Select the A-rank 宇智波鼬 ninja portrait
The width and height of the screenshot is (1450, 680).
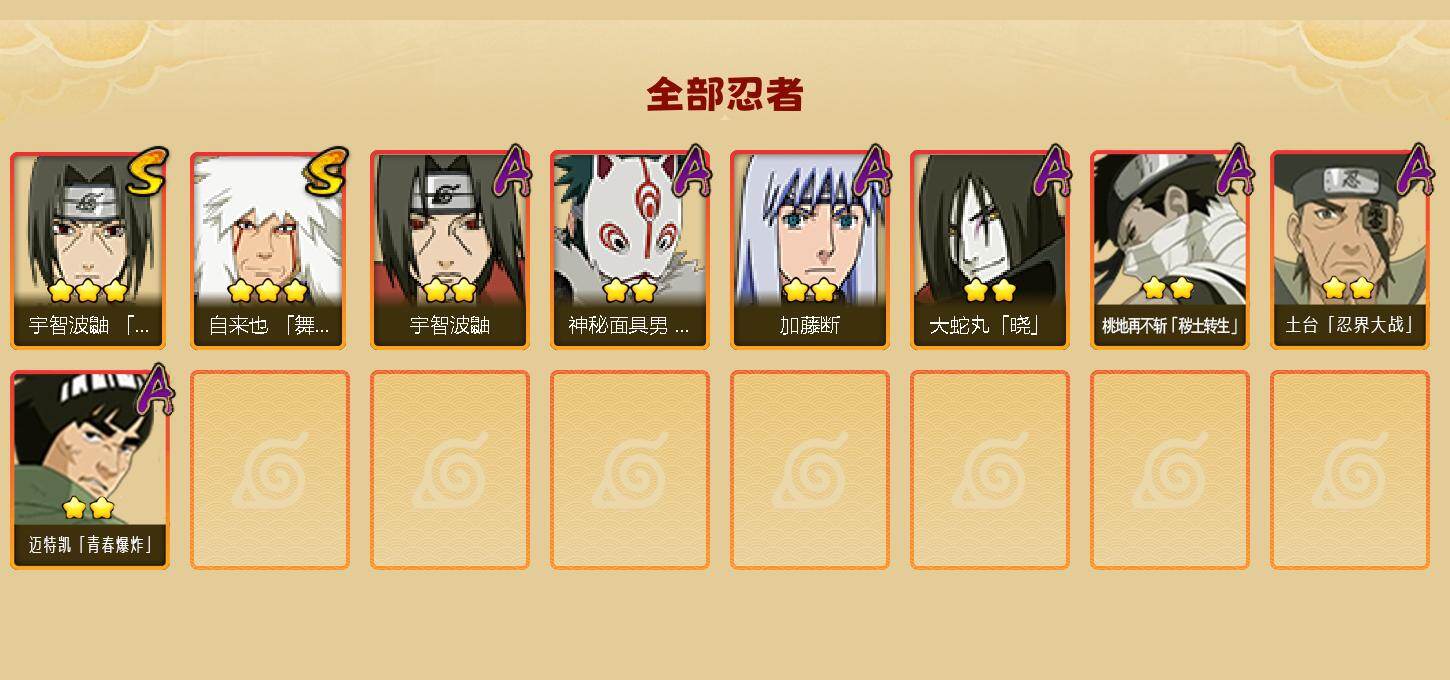pos(449,250)
